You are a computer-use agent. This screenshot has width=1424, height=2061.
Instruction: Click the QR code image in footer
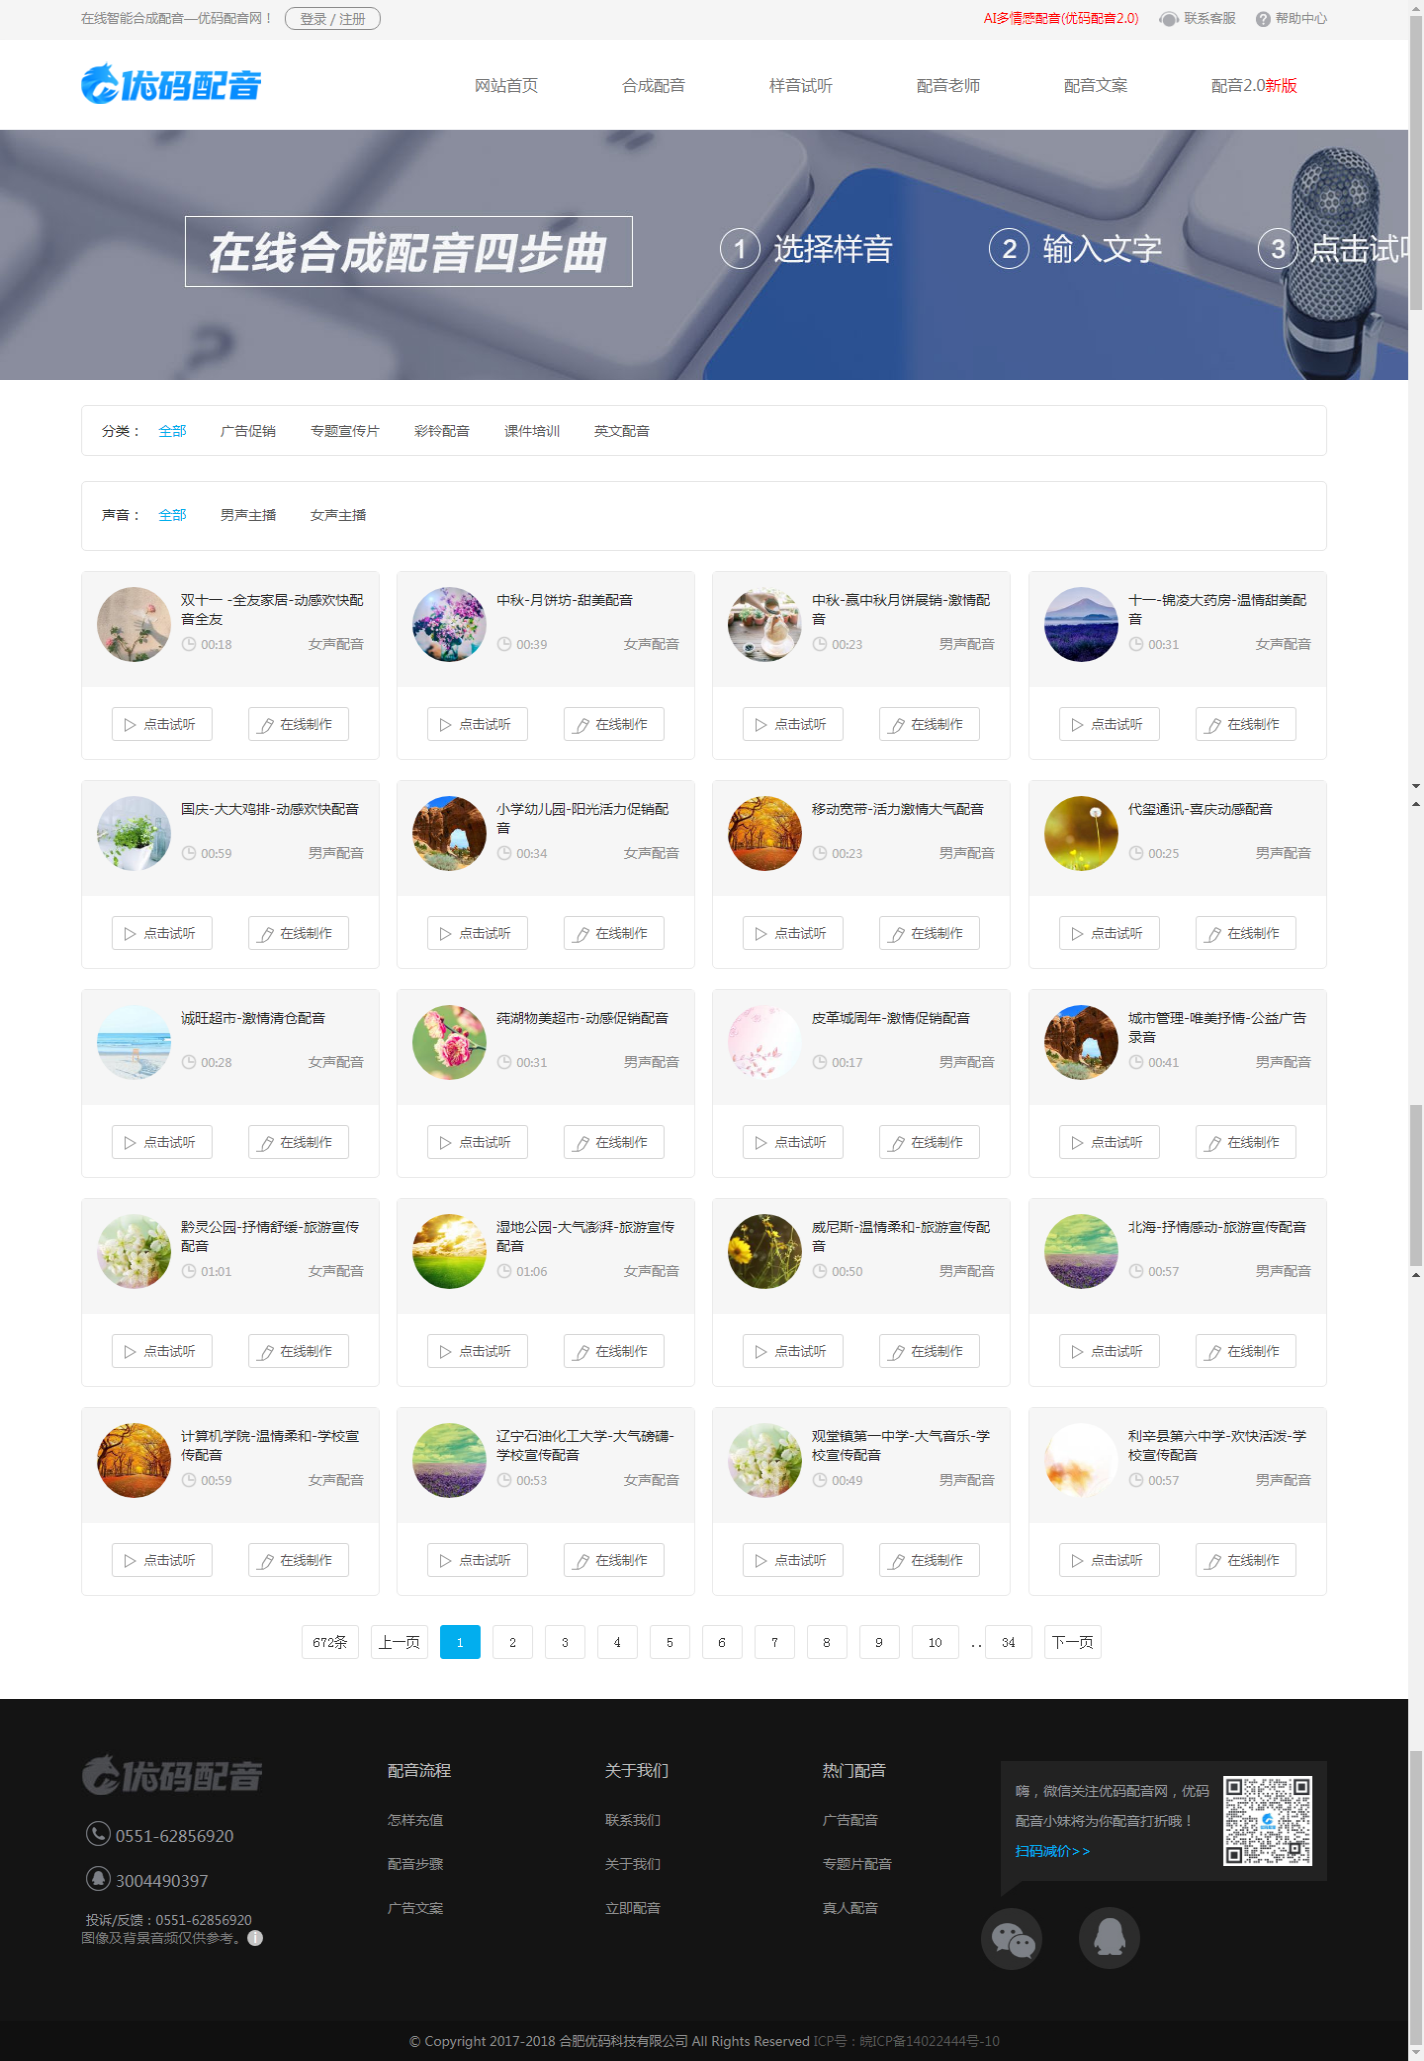[x=1267, y=1820]
